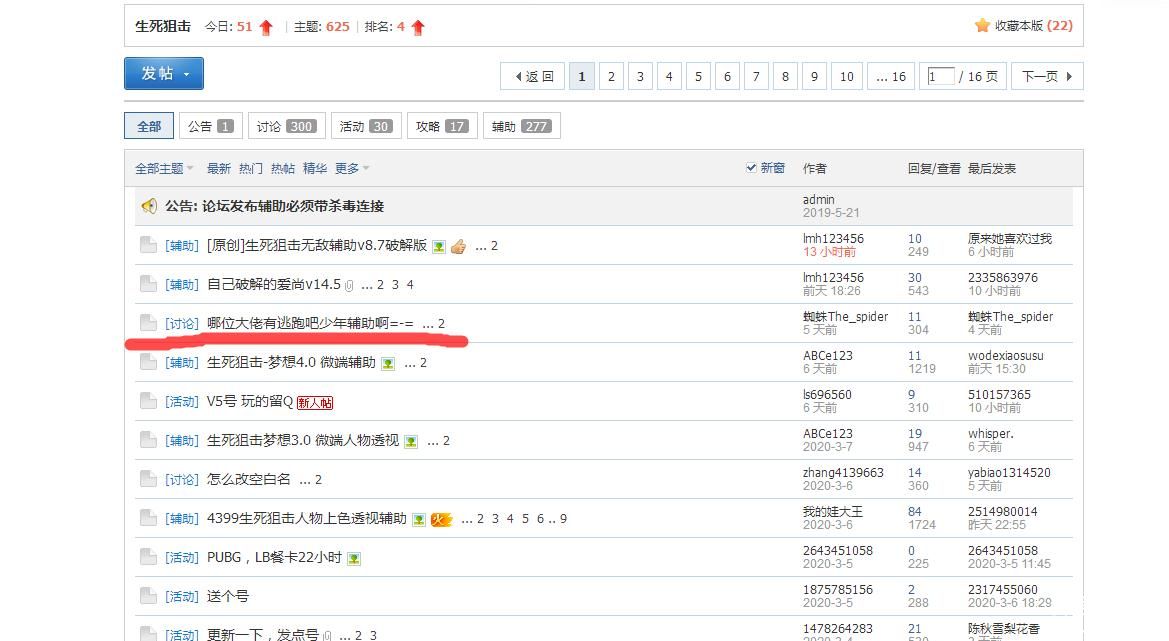Click folder icon of 自己破解的爱尚v14.5 thread
This screenshot has width=1169, height=641.
[148, 283]
